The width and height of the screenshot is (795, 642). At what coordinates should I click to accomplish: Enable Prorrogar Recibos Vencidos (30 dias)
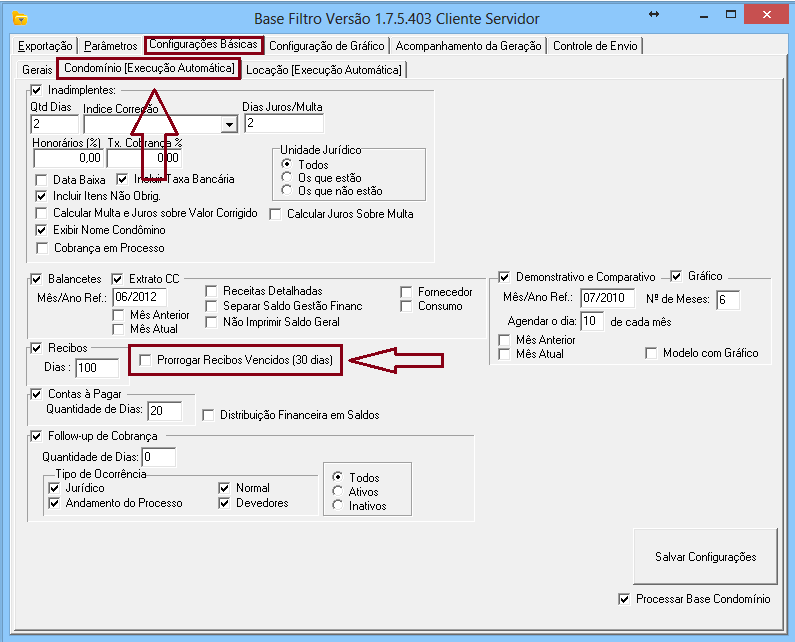coord(147,360)
